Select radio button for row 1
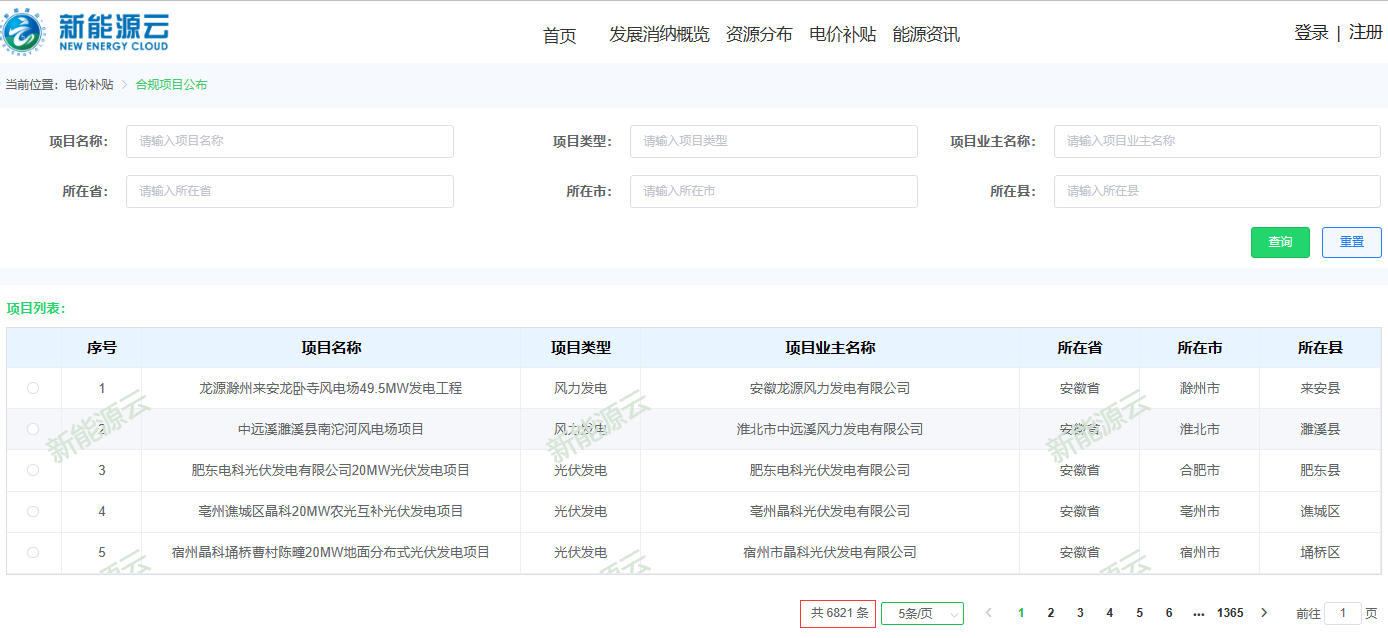1388x638 pixels. click(33, 388)
